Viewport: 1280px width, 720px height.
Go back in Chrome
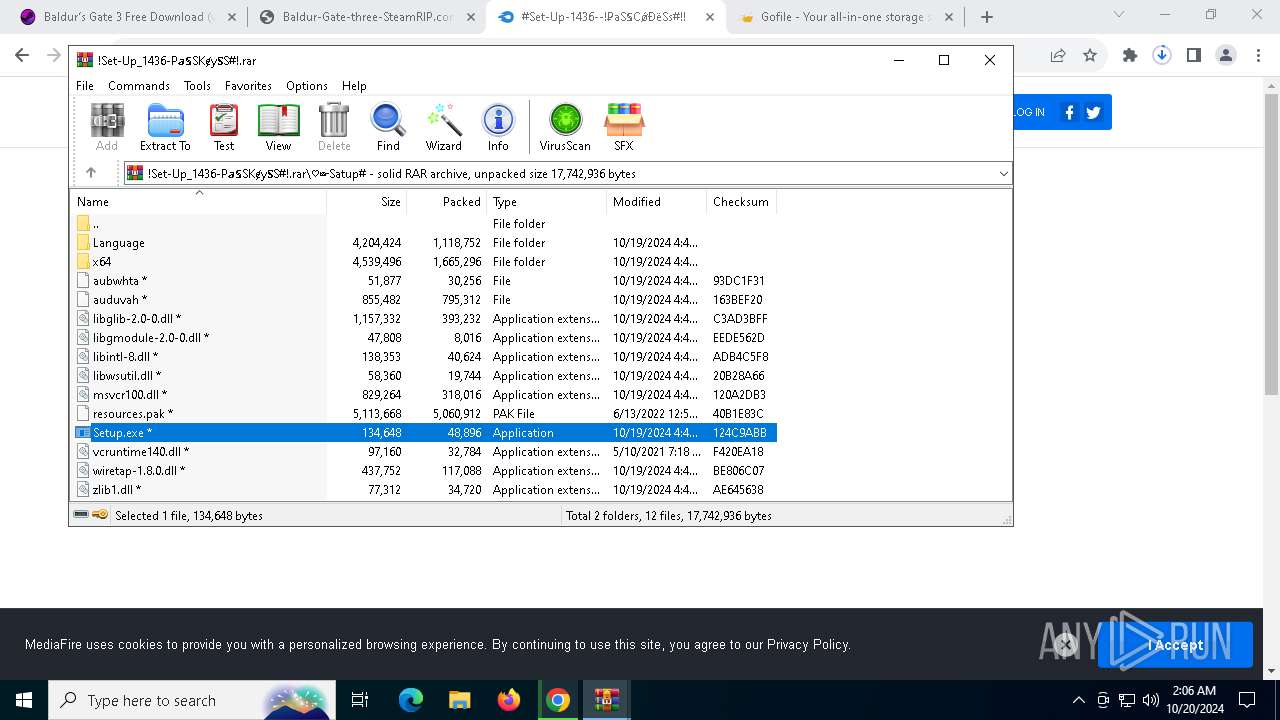click(22, 56)
